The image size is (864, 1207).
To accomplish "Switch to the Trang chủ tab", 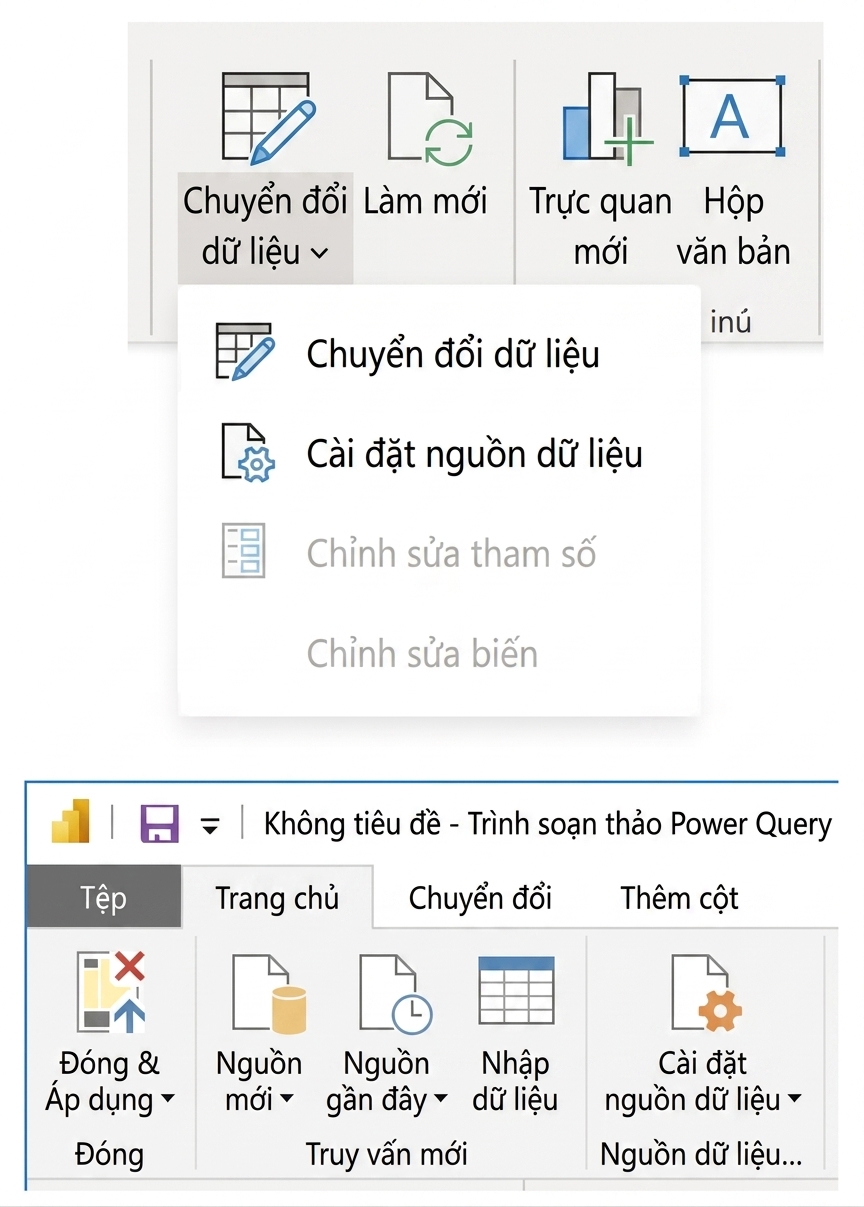I will (277, 898).
